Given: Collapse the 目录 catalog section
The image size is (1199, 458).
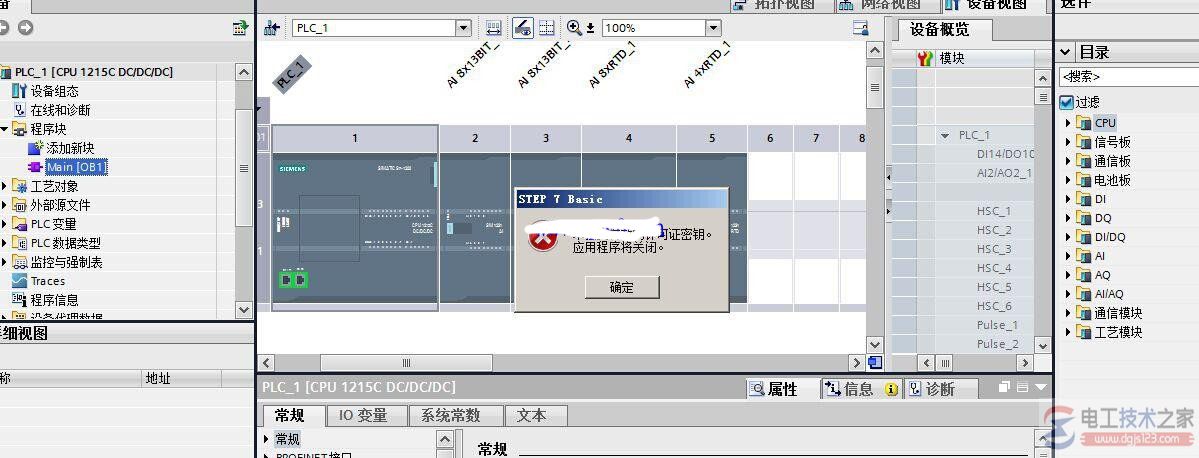Looking at the screenshot, I should pyautogui.click(x=1066, y=52).
